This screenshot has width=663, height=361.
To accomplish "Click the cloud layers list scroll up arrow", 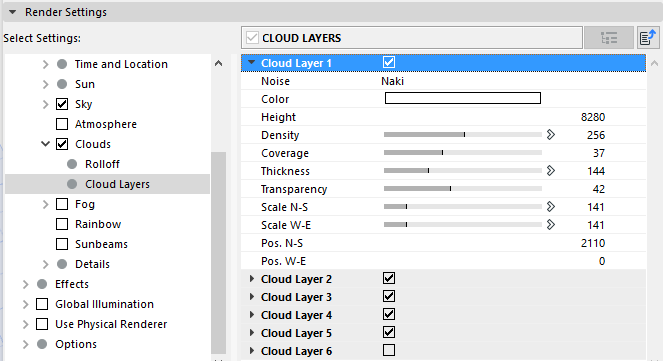I will pos(655,64).
